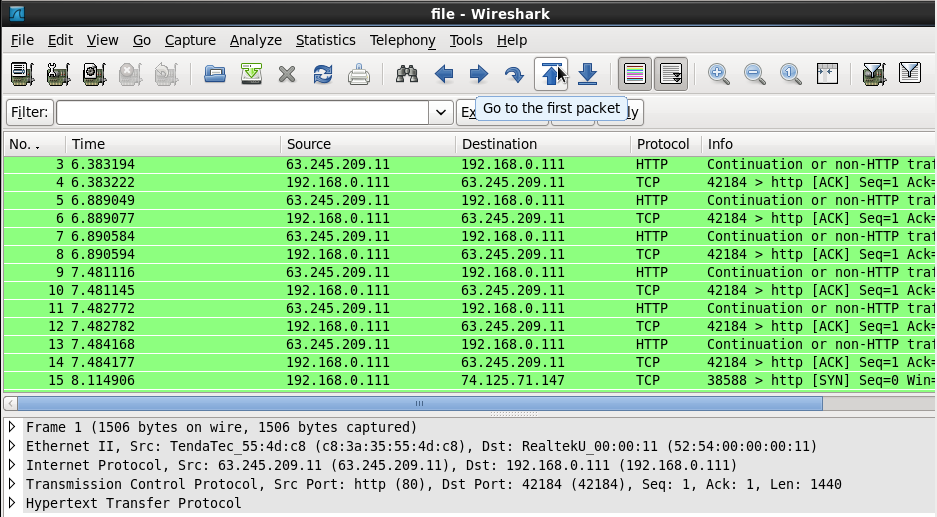Go to packet number icon

pyautogui.click(x=515, y=74)
